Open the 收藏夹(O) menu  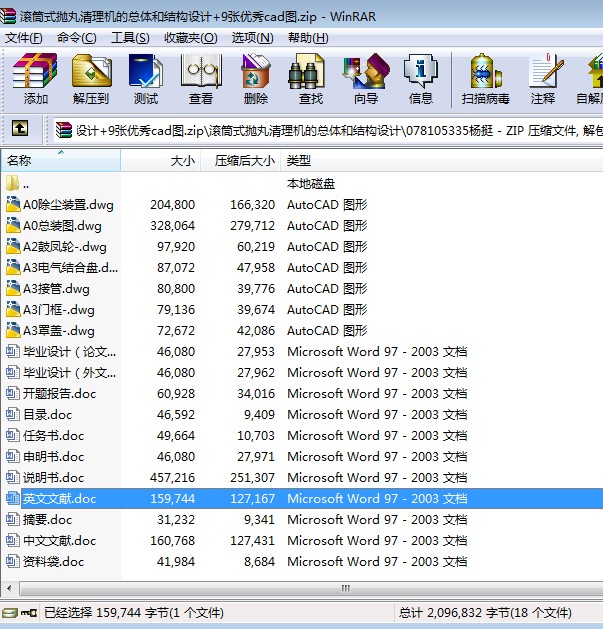click(x=191, y=38)
